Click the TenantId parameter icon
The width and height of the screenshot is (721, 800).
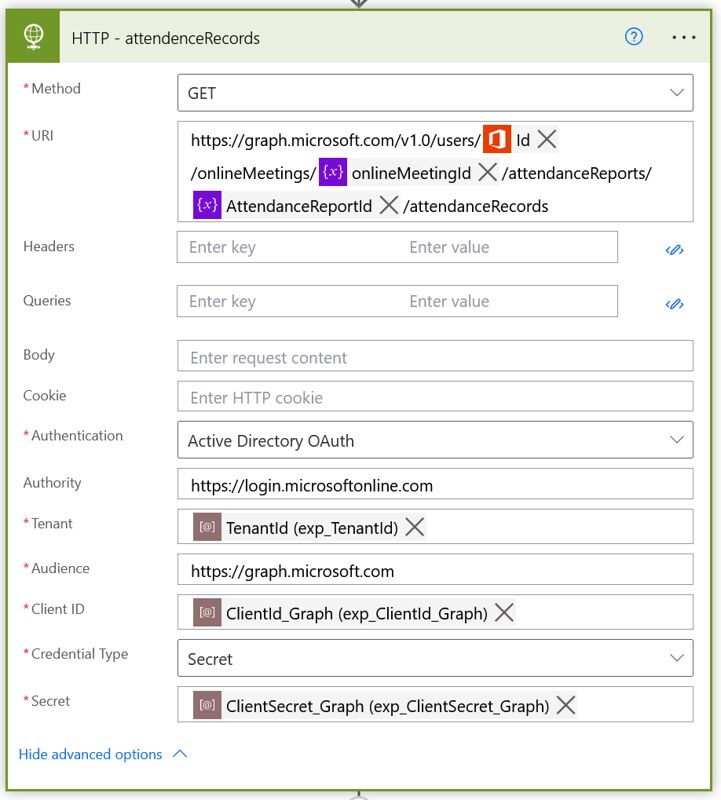207,527
